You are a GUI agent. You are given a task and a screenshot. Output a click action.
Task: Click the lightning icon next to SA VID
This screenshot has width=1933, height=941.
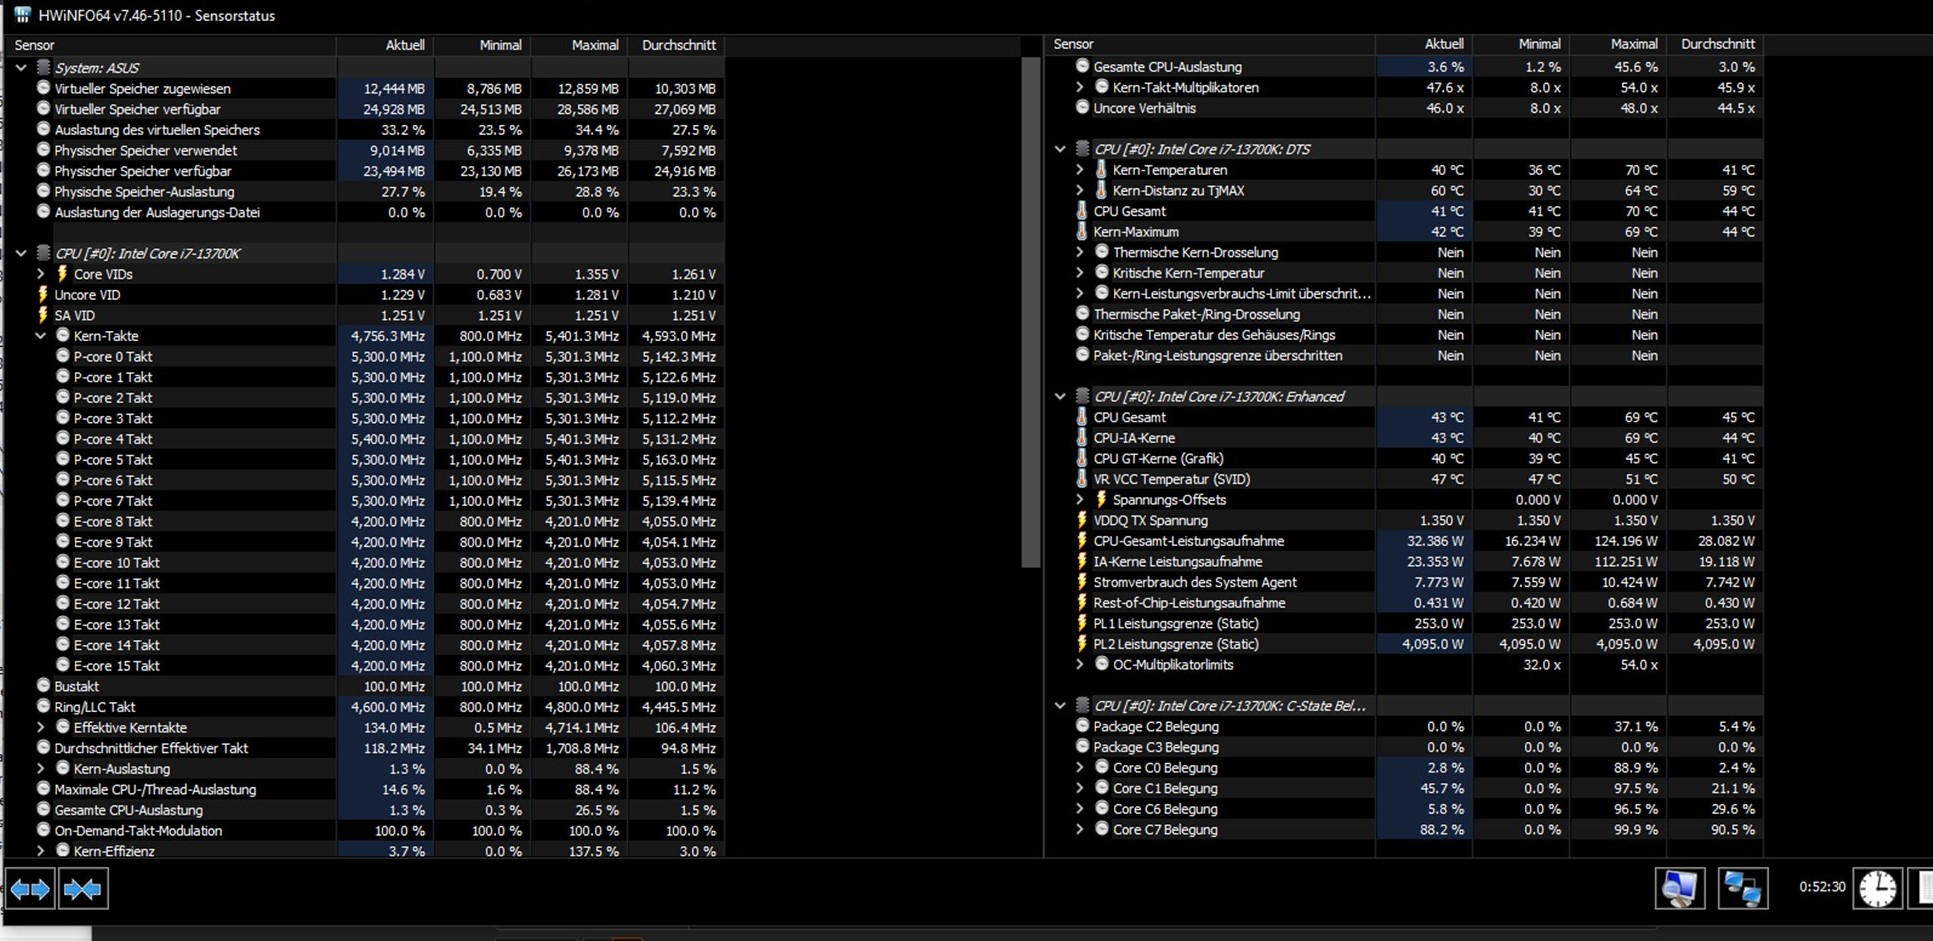point(43,315)
